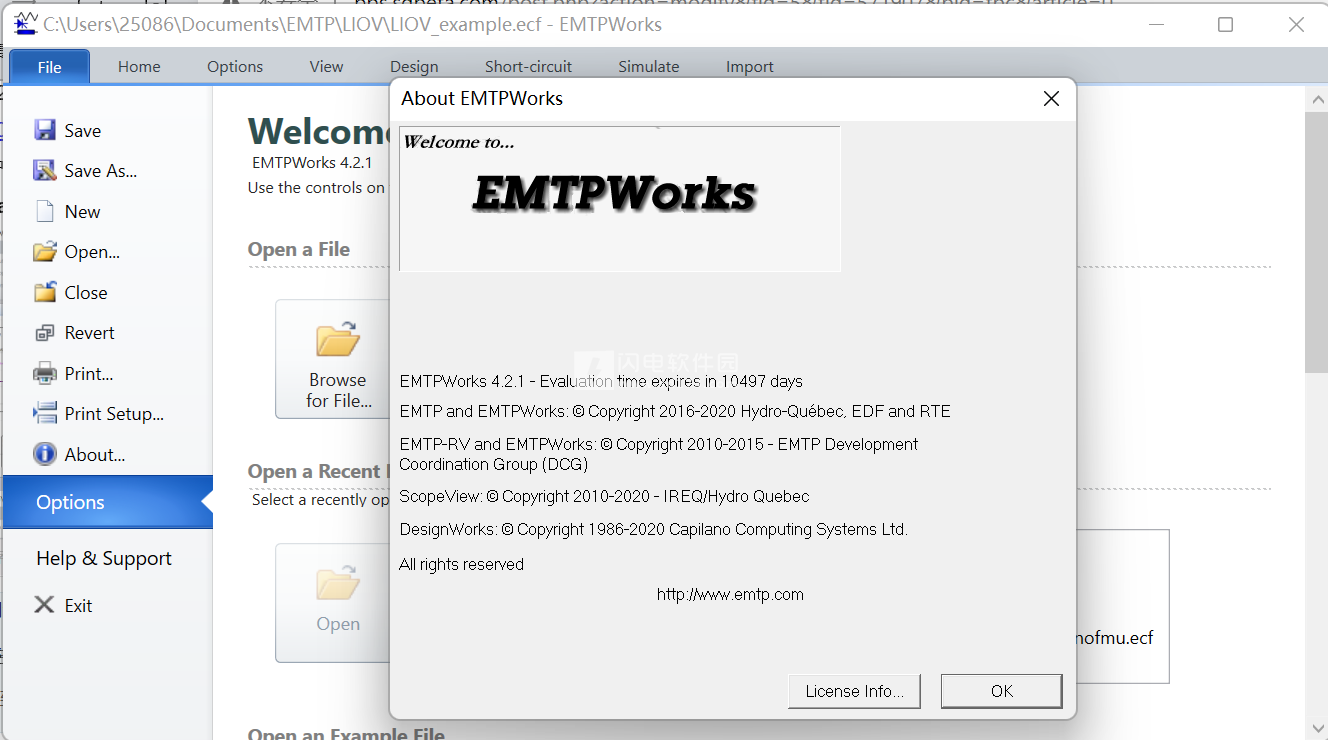Click Browse for File folder icon
The image size is (1328, 740).
tap(338, 340)
